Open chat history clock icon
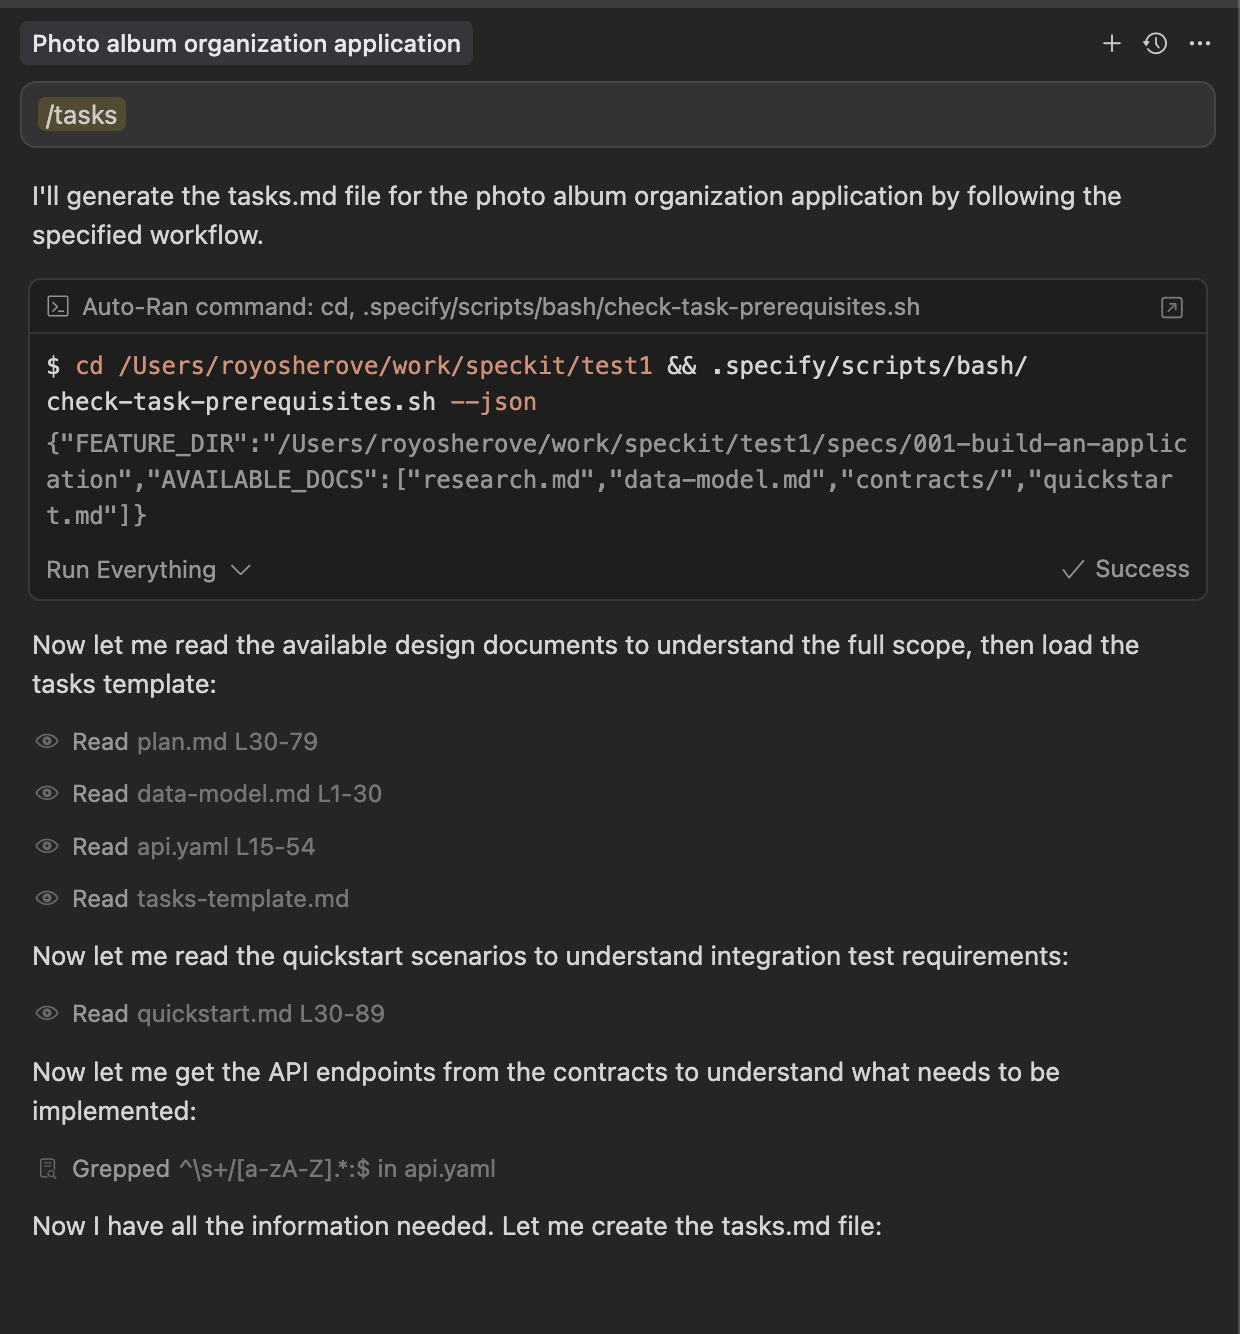 click(1155, 43)
